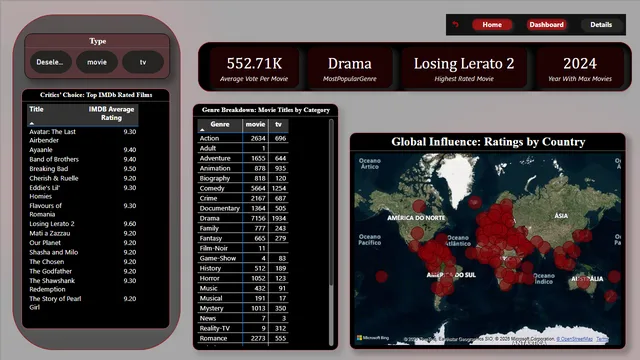Screen dimensions: 640x360
Task: Click the 2024 Year With Max Movies card
Action: tap(580, 68)
